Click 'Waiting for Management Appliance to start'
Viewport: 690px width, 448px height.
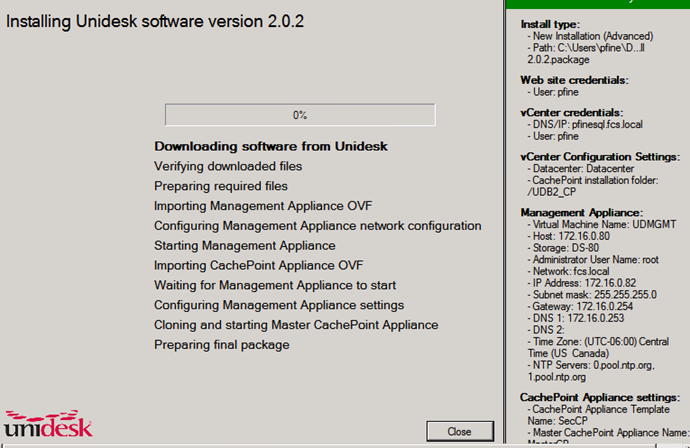coord(275,285)
